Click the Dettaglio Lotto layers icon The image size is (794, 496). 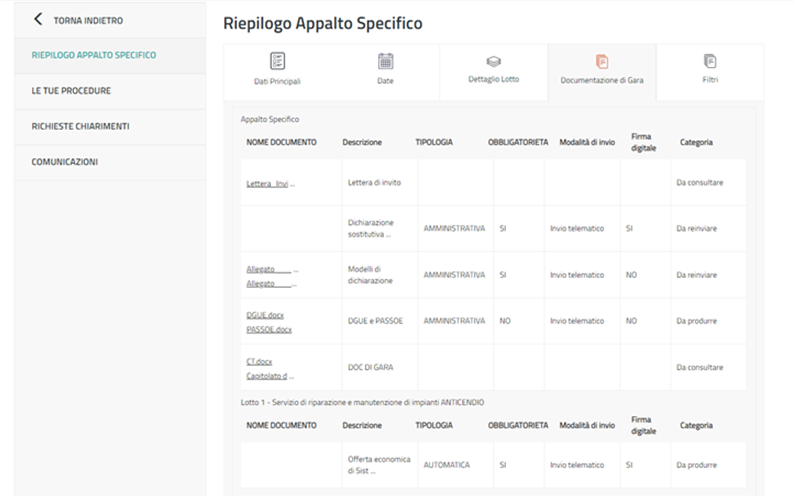tap(493, 61)
